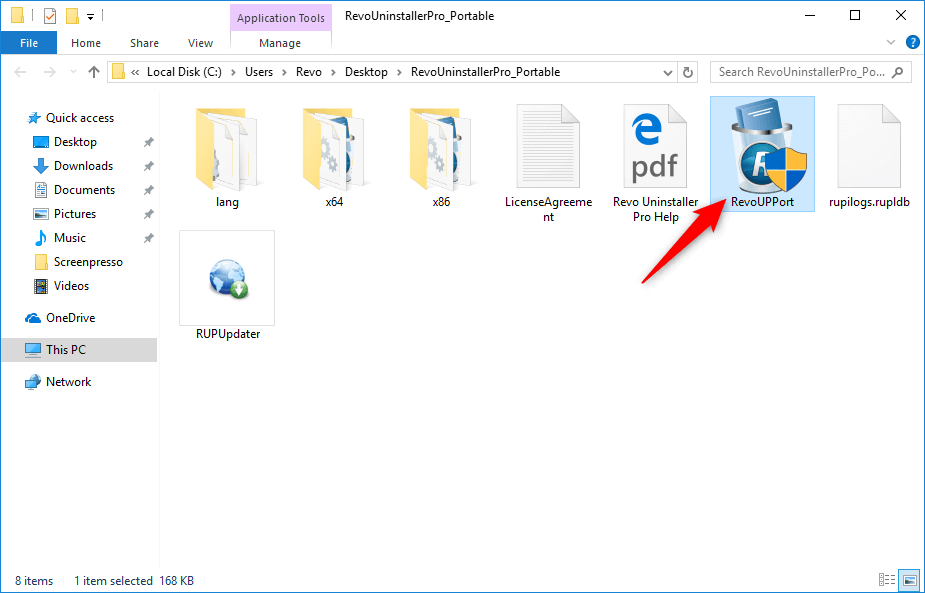Image resolution: width=925 pixels, height=593 pixels.
Task: Click the search magnifier icon
Action: tap(897, 72)
